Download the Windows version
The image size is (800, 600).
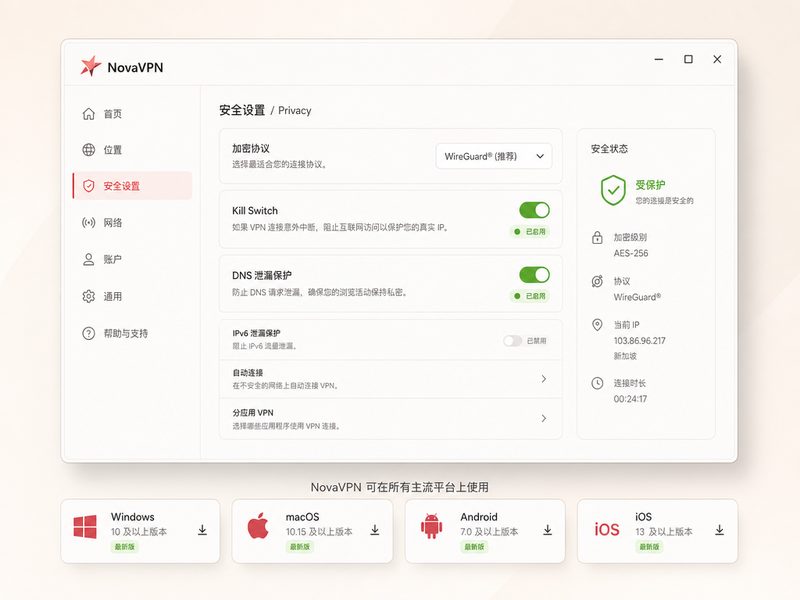(203, 530)
